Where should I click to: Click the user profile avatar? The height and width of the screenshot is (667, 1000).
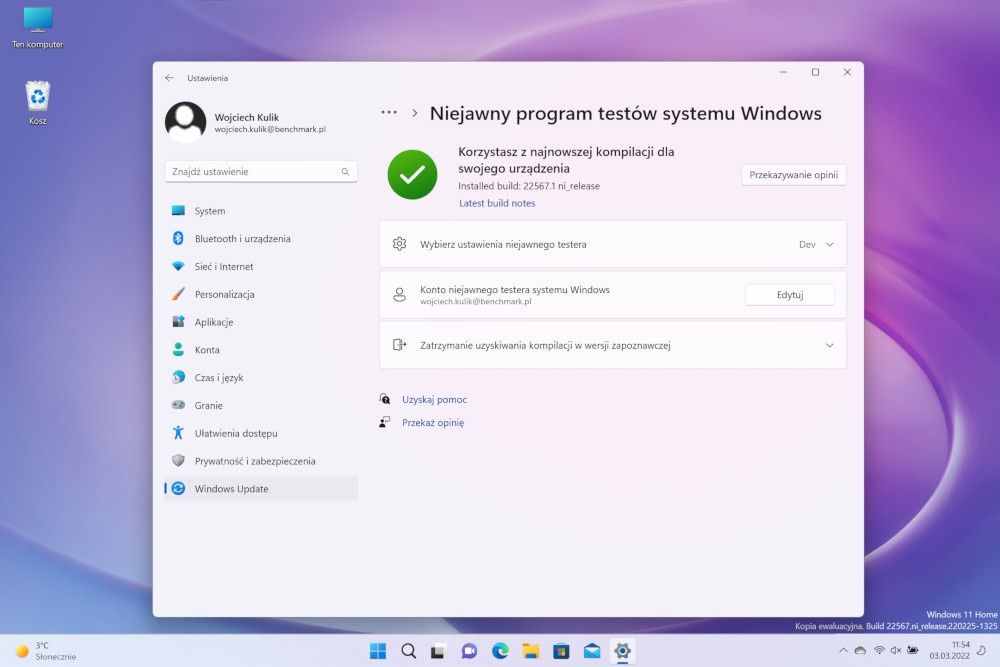click(186, 122)
